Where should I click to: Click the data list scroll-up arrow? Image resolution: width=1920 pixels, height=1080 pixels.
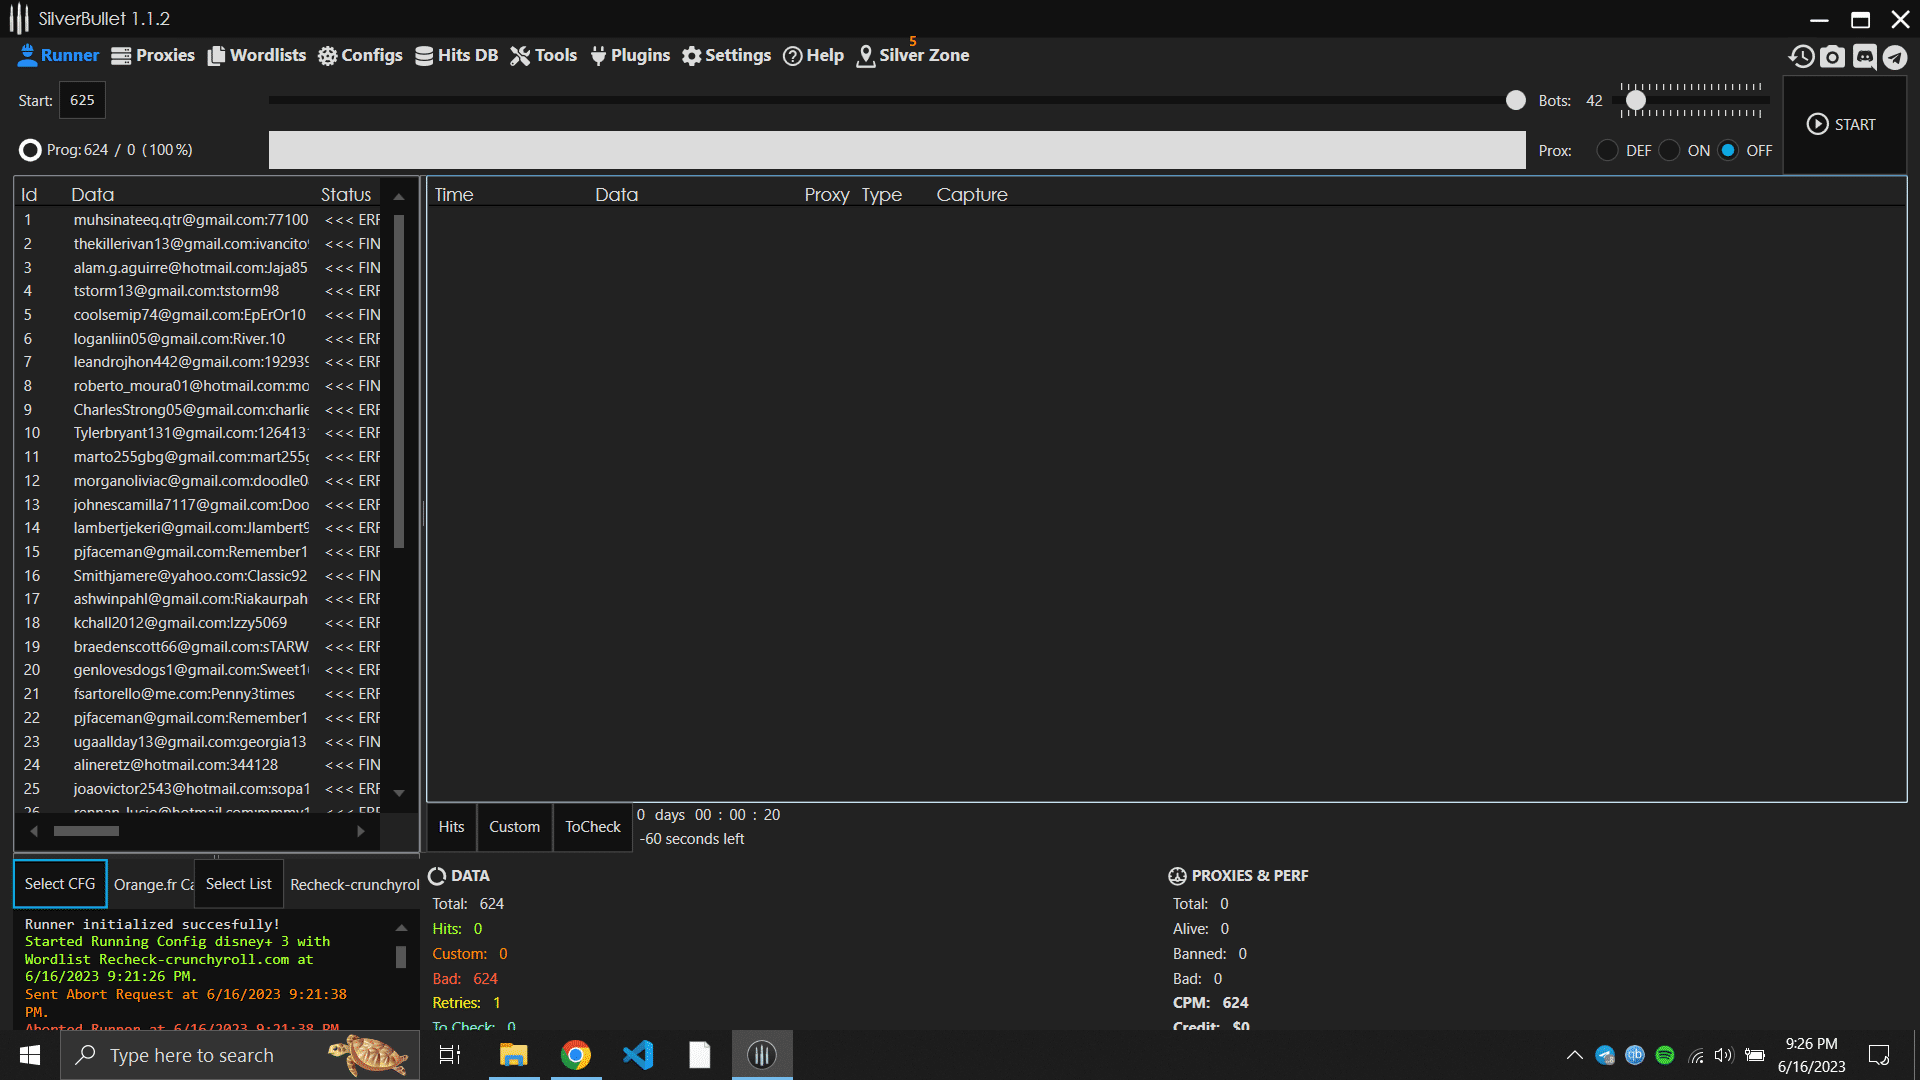[399, 197]
